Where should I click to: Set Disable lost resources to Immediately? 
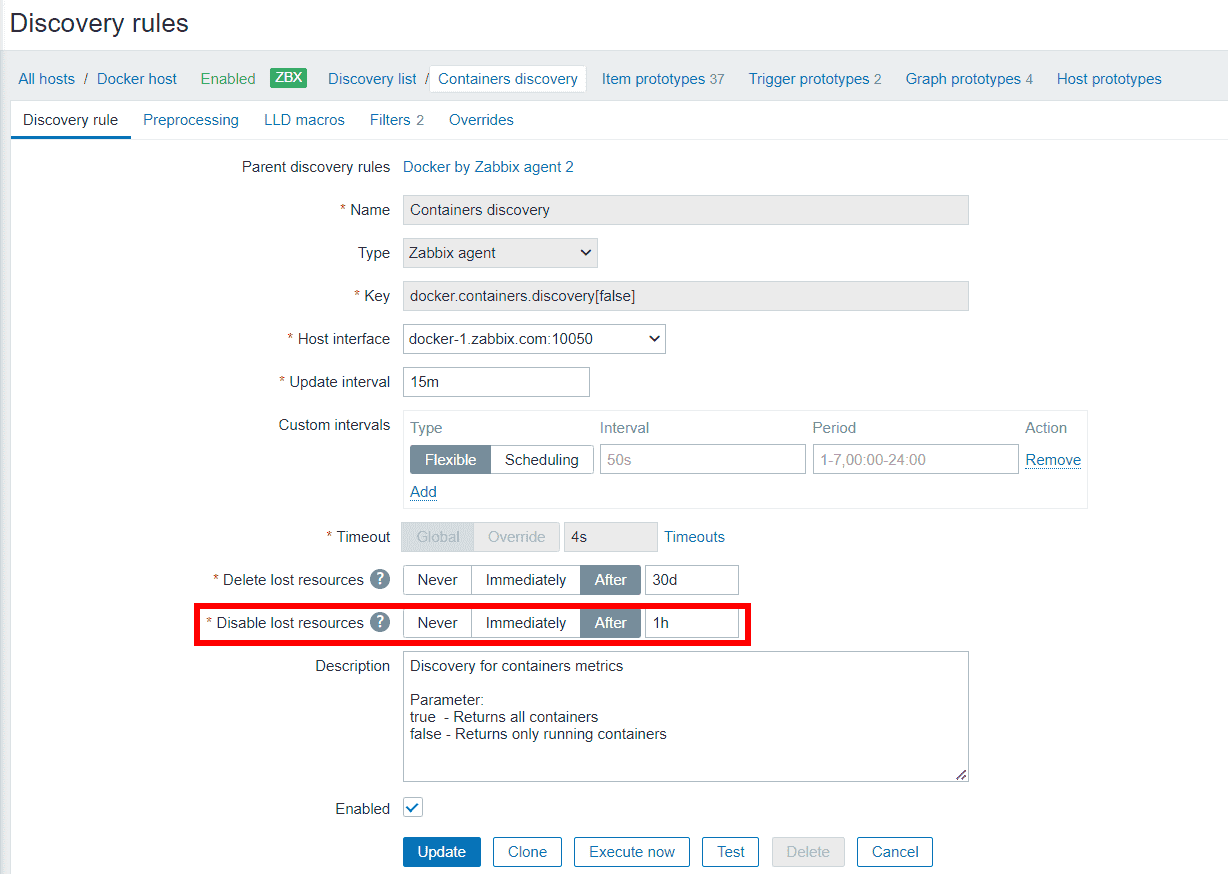(525, 622)
